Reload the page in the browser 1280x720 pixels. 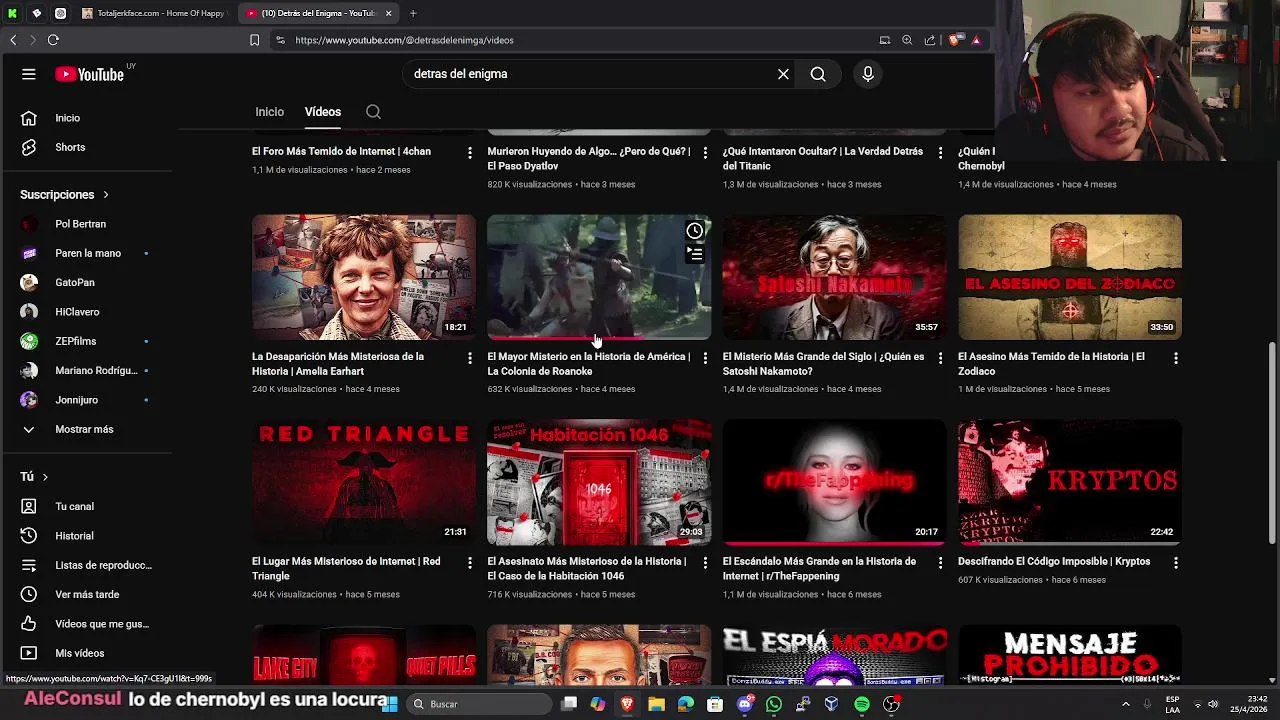[x=53, y=40]
